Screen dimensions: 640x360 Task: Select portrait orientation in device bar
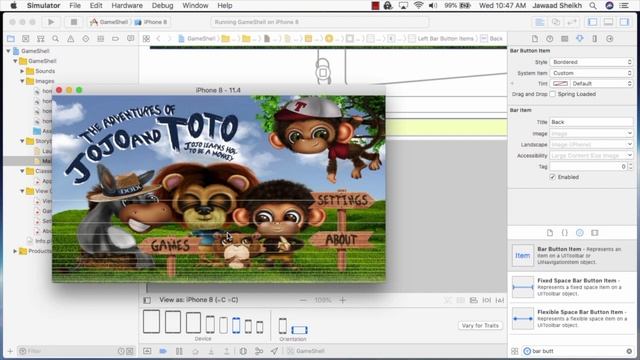coord(282,326)
